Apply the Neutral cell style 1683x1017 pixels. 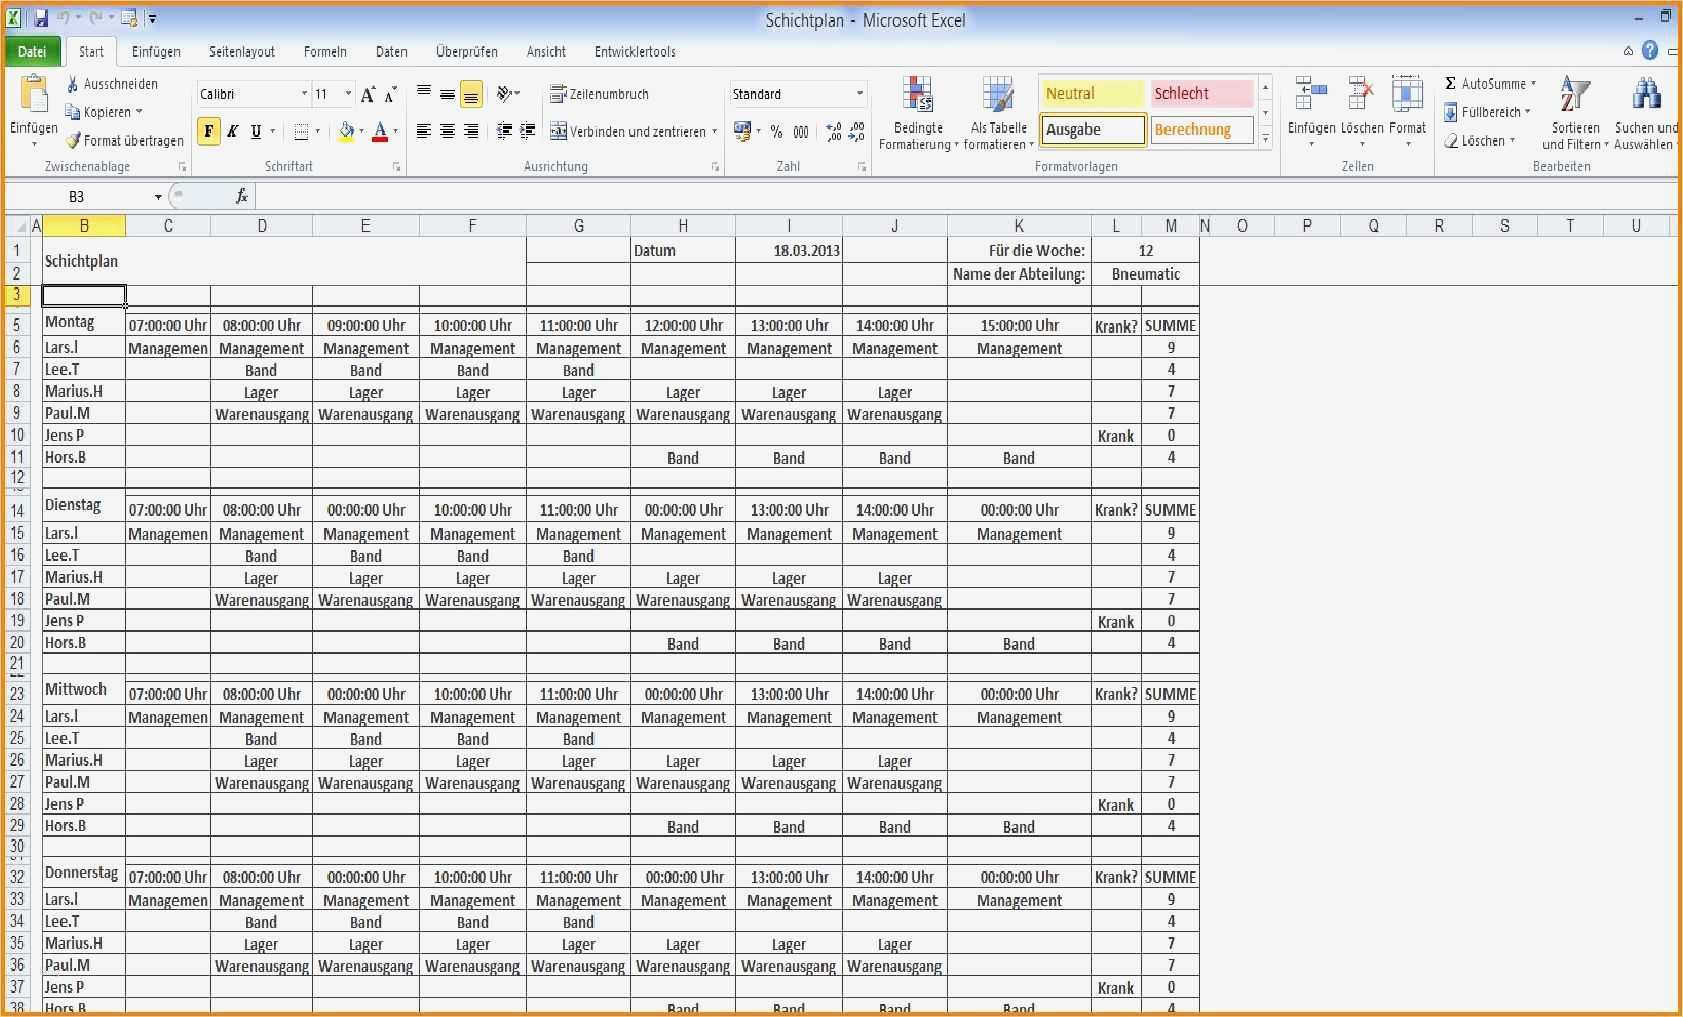pos(1092,94)
